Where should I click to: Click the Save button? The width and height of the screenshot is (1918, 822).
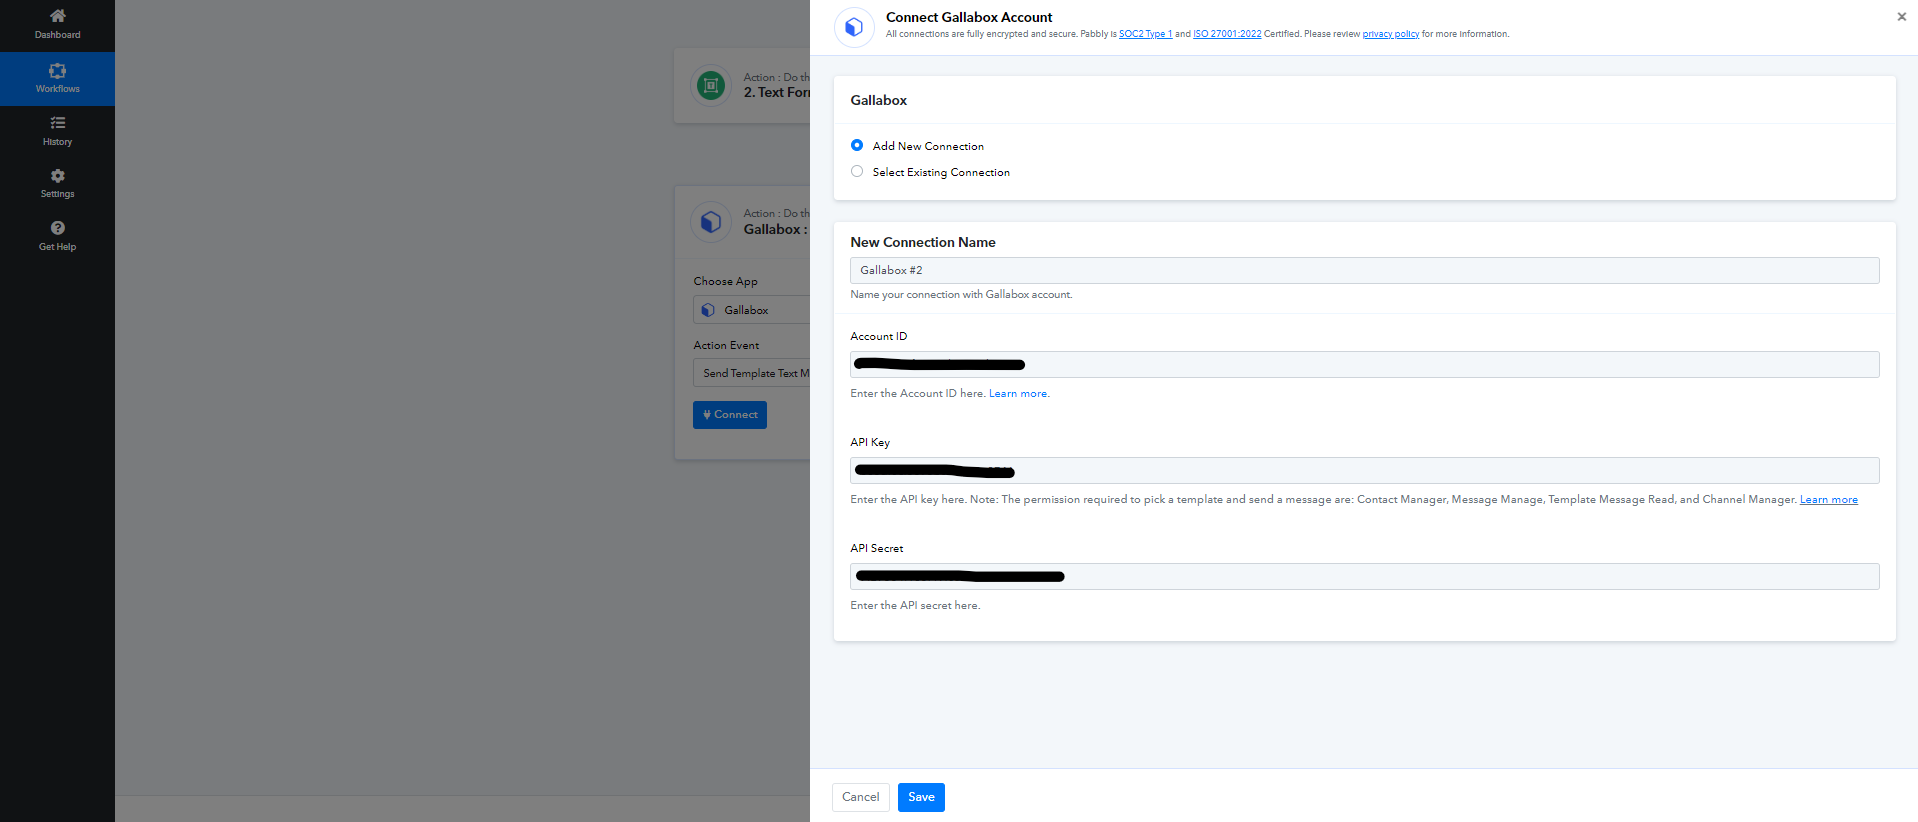click(x=920, y=797)
